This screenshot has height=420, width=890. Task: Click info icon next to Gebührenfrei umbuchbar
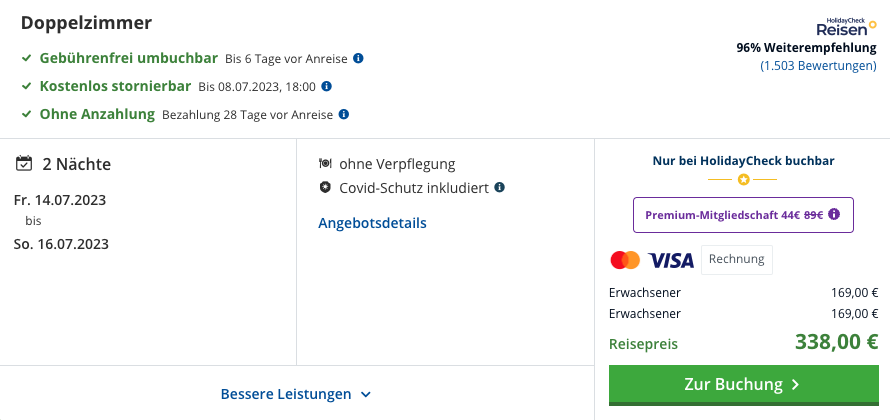pyautogui.click(x=358, y=58)
